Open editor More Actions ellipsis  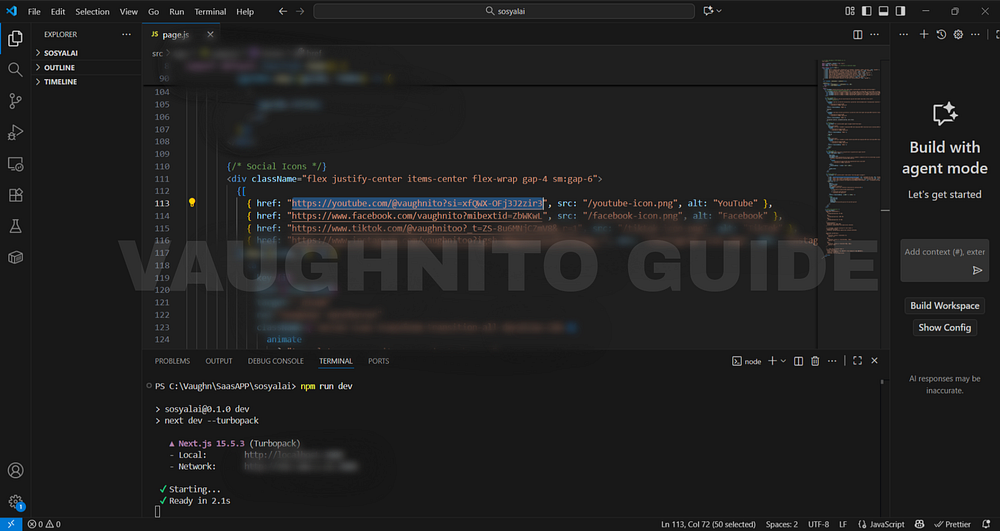click(x=874, y=34)
